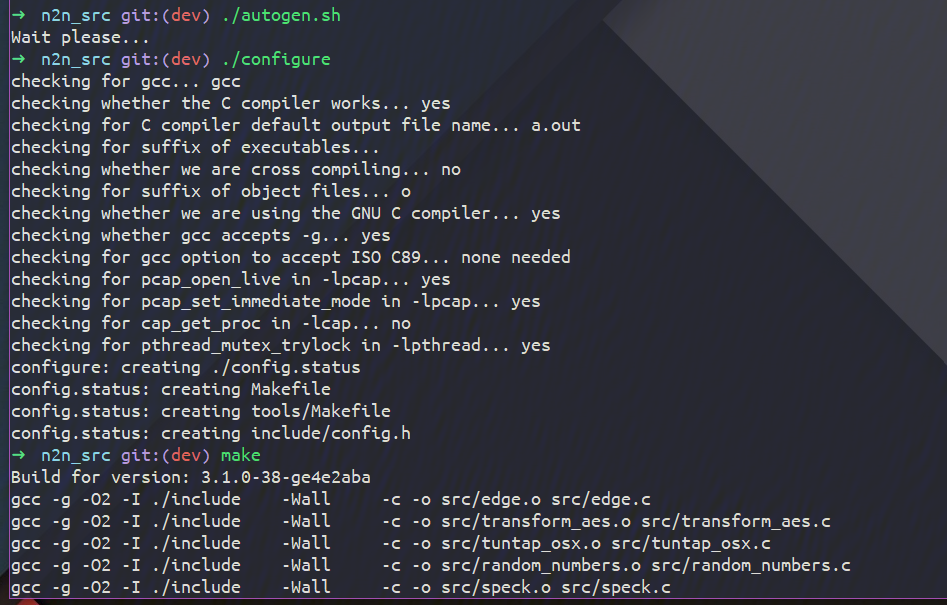Click the make command at the prompt
This screenshot has width=947, height=605.
coord(240,455)
